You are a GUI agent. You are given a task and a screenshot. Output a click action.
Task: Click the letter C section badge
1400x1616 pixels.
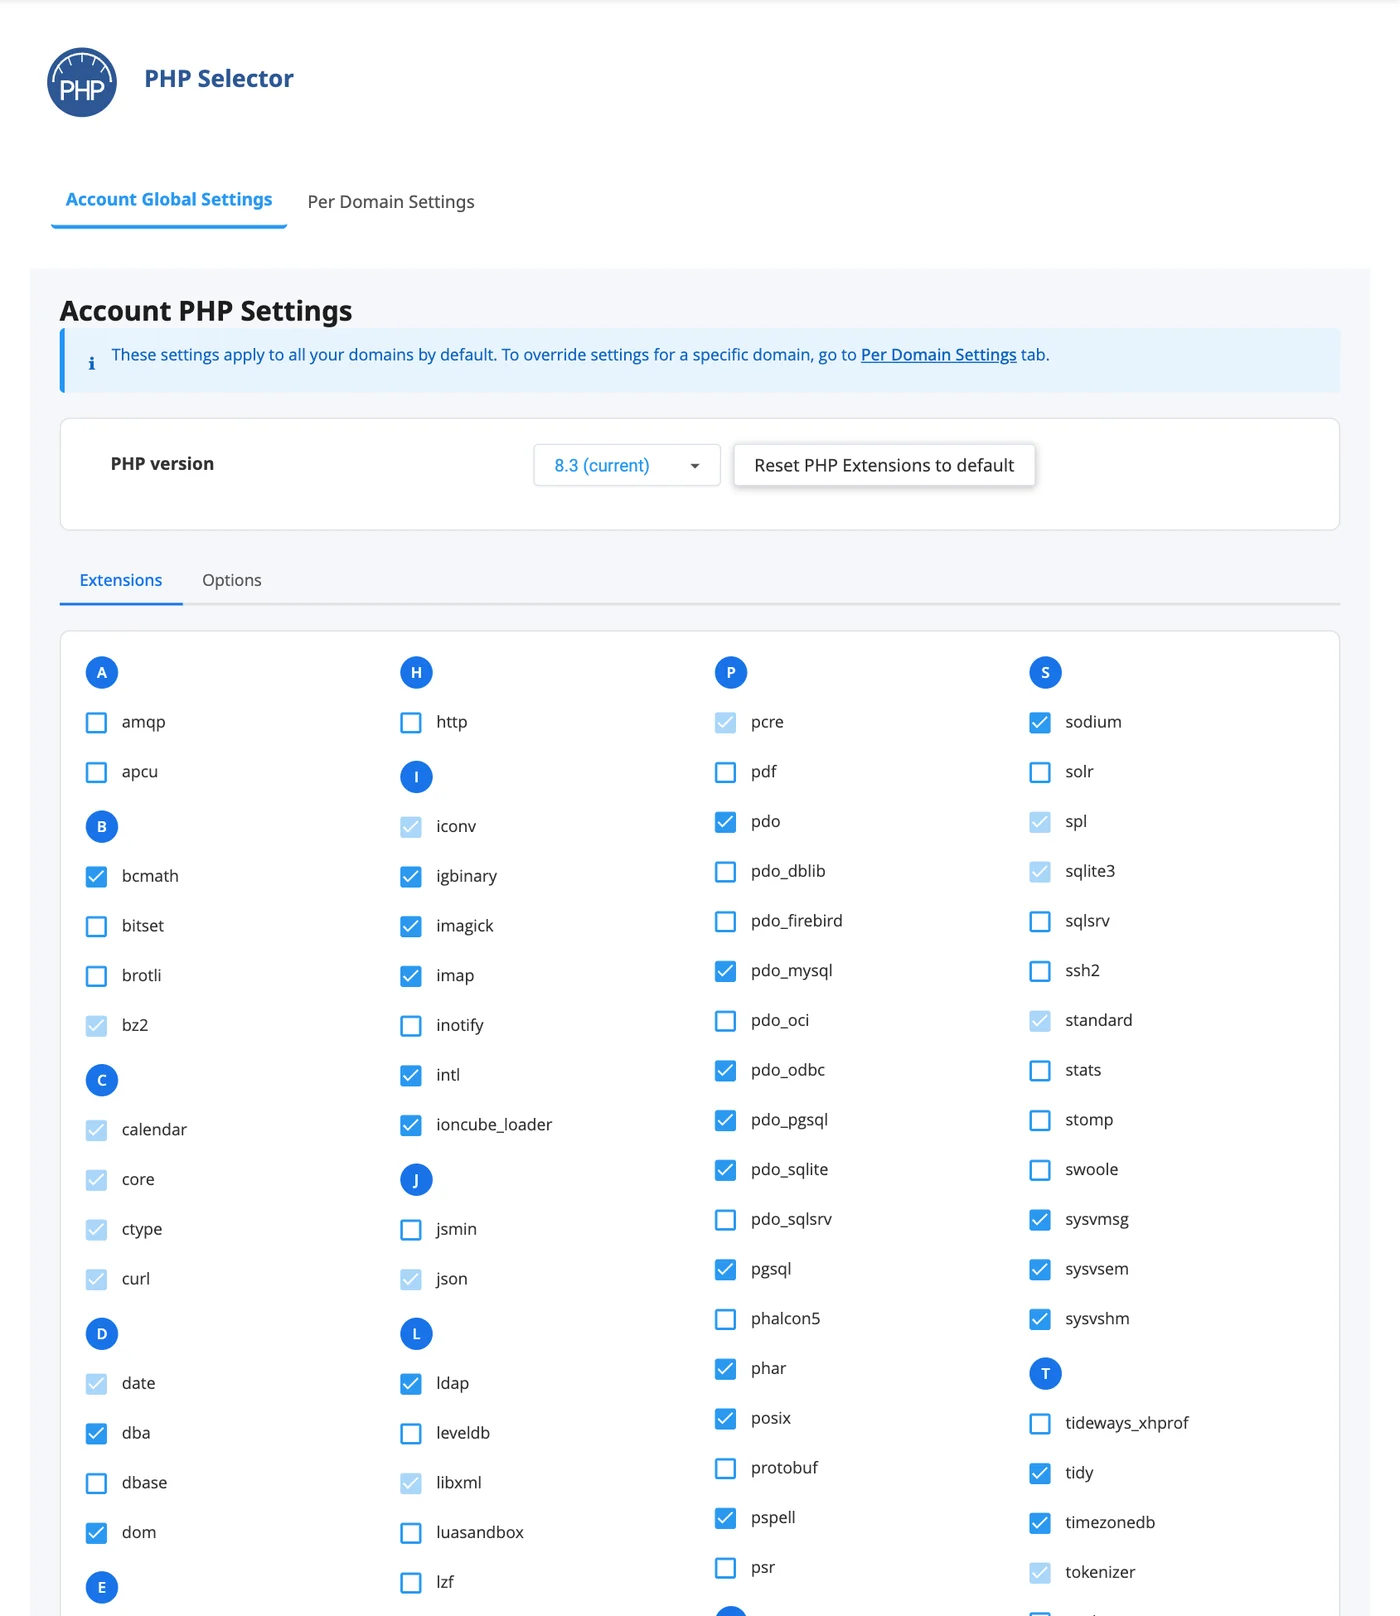[x=102, y=1080]
